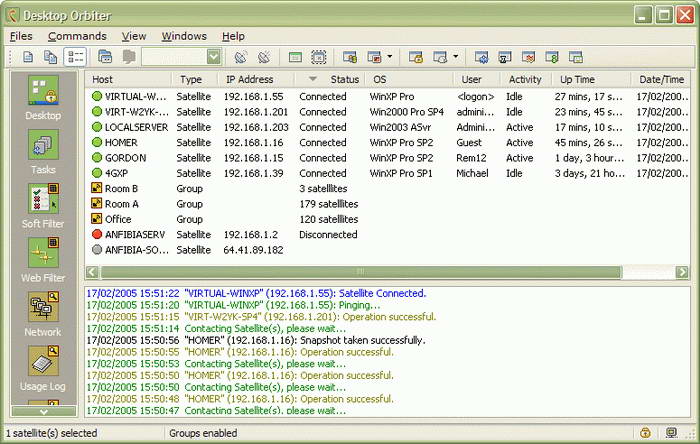The width and height of the screenshot is (700, 444).
Task: Select the HOMER satellite row
Action: click(x=388, y=142)
